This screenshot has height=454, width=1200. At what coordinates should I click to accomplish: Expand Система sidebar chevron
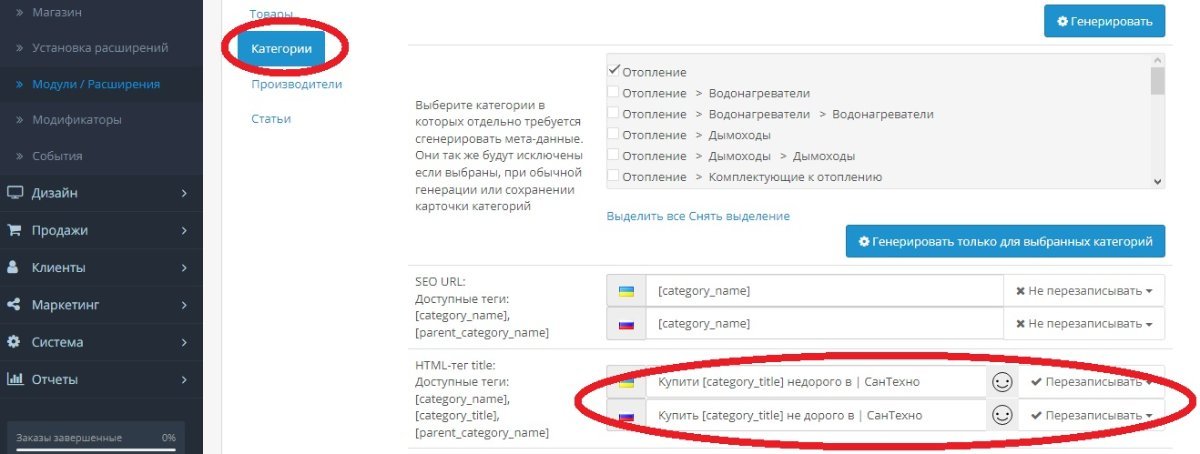tap(184, 342)
